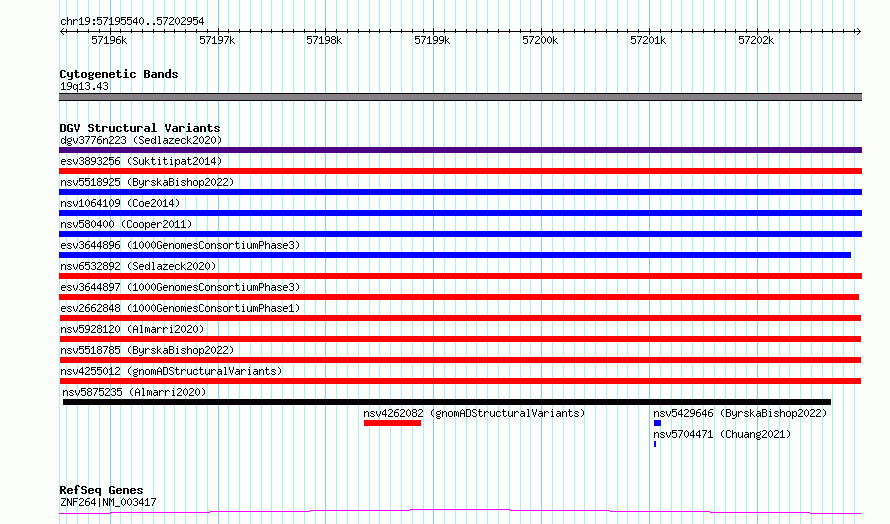Click the short red nsv4262082 bar
Image resolution: width=890 pixels, height=524 pixels.
pos(392,423)
